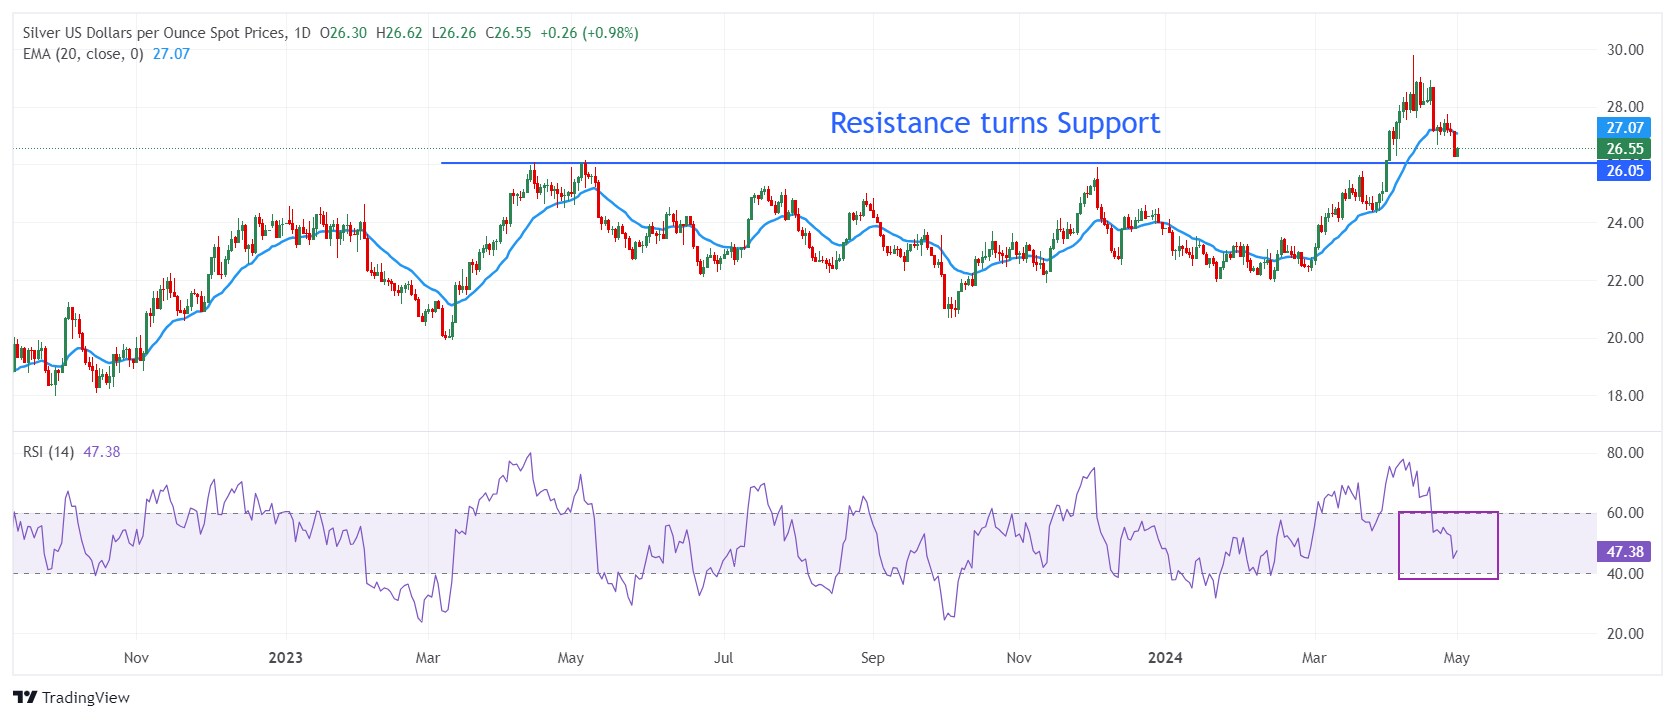The height and width of the screenshot is (719, 1675).
Task: Click the purple 47.38 RSI axis tag
Action: pyautogui.click(x=1624, y=552)
